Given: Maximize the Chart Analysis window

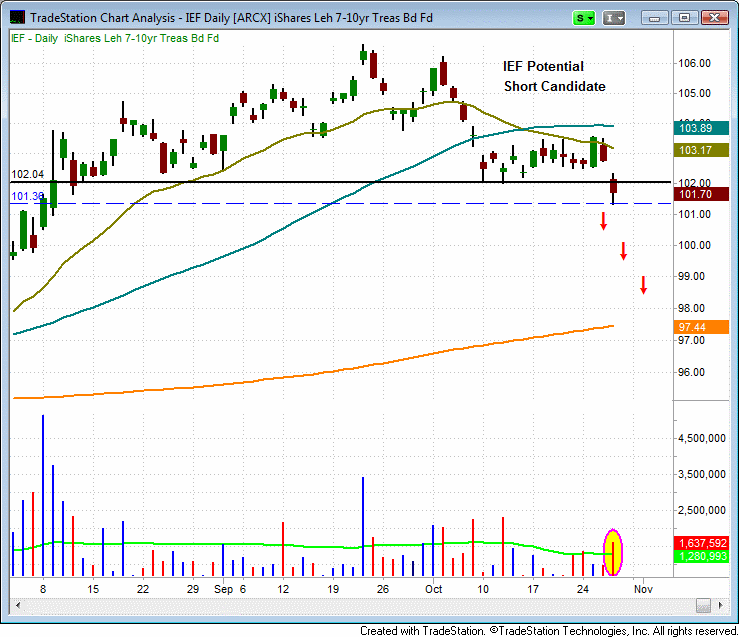Looking at the screenshot, I should 684,18.
